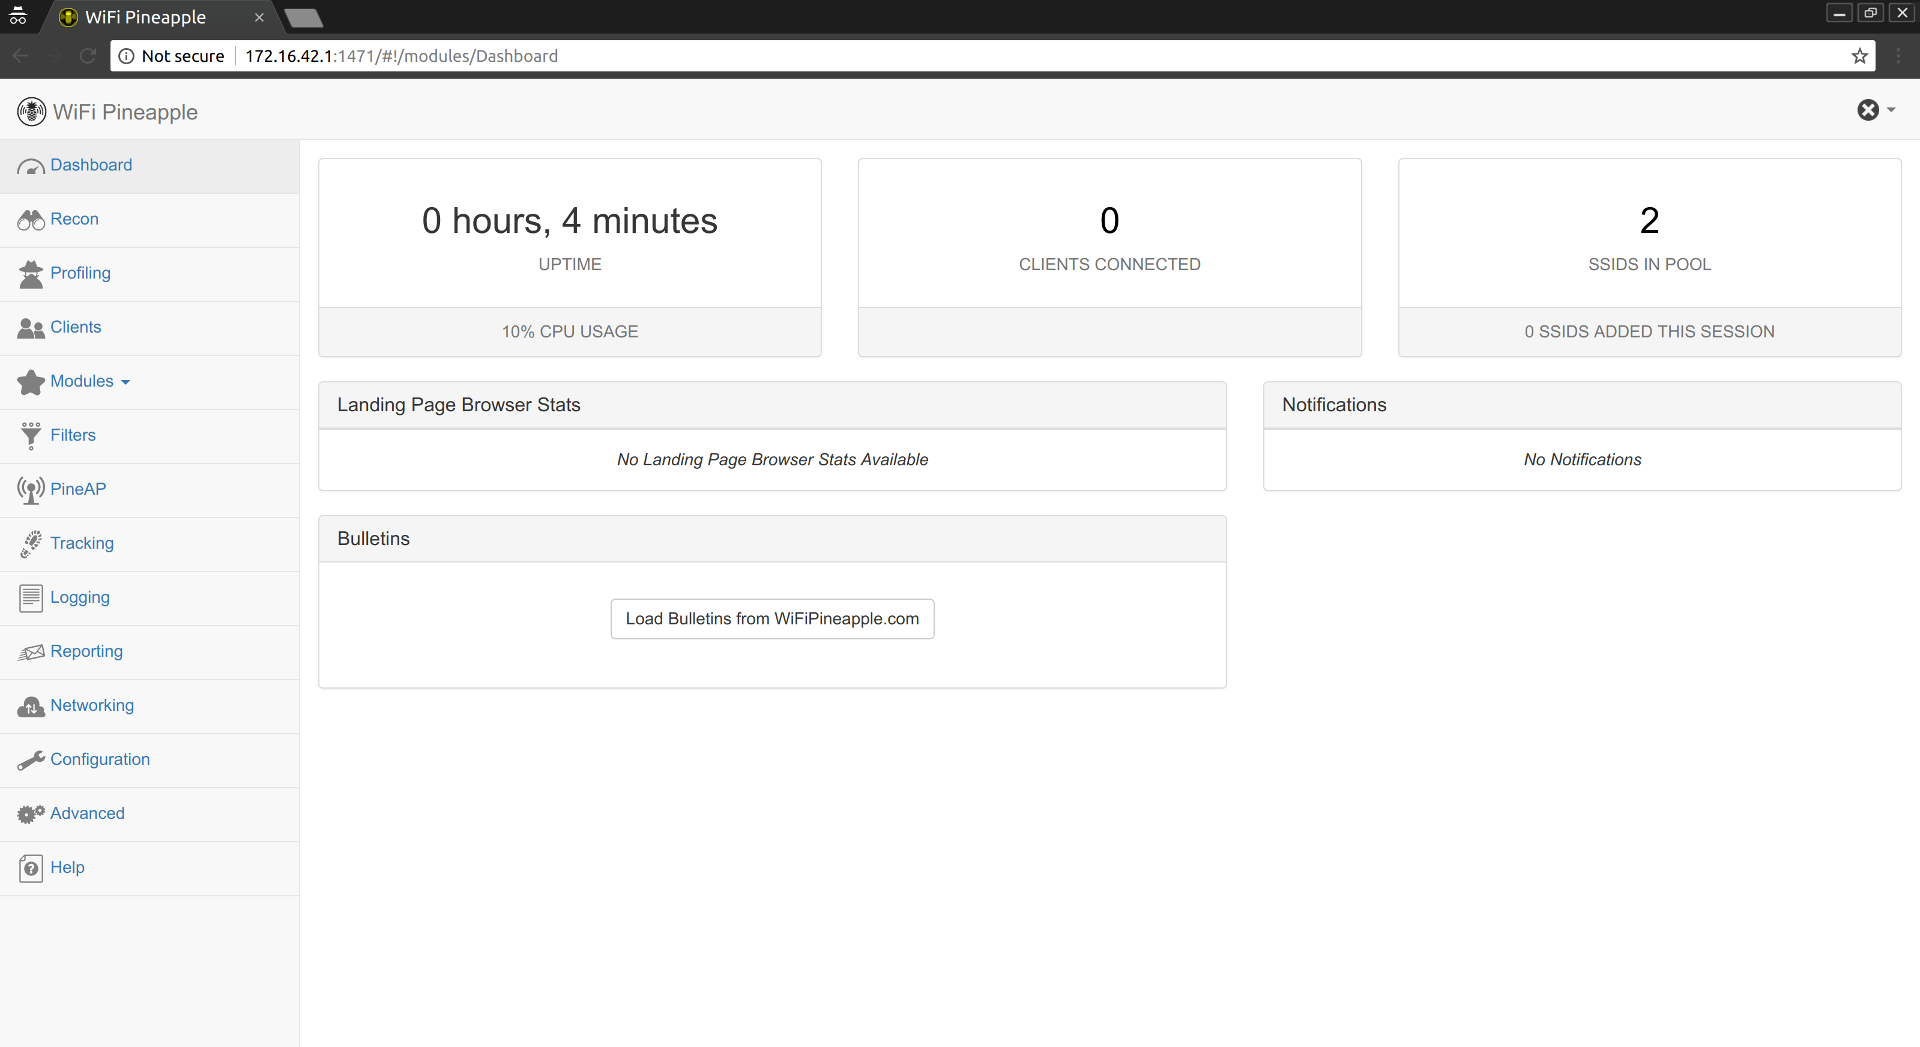Screen dimensions: 1920x1047
Task: Click the Configuration wrench icon
Action: (x=30, y=760)
